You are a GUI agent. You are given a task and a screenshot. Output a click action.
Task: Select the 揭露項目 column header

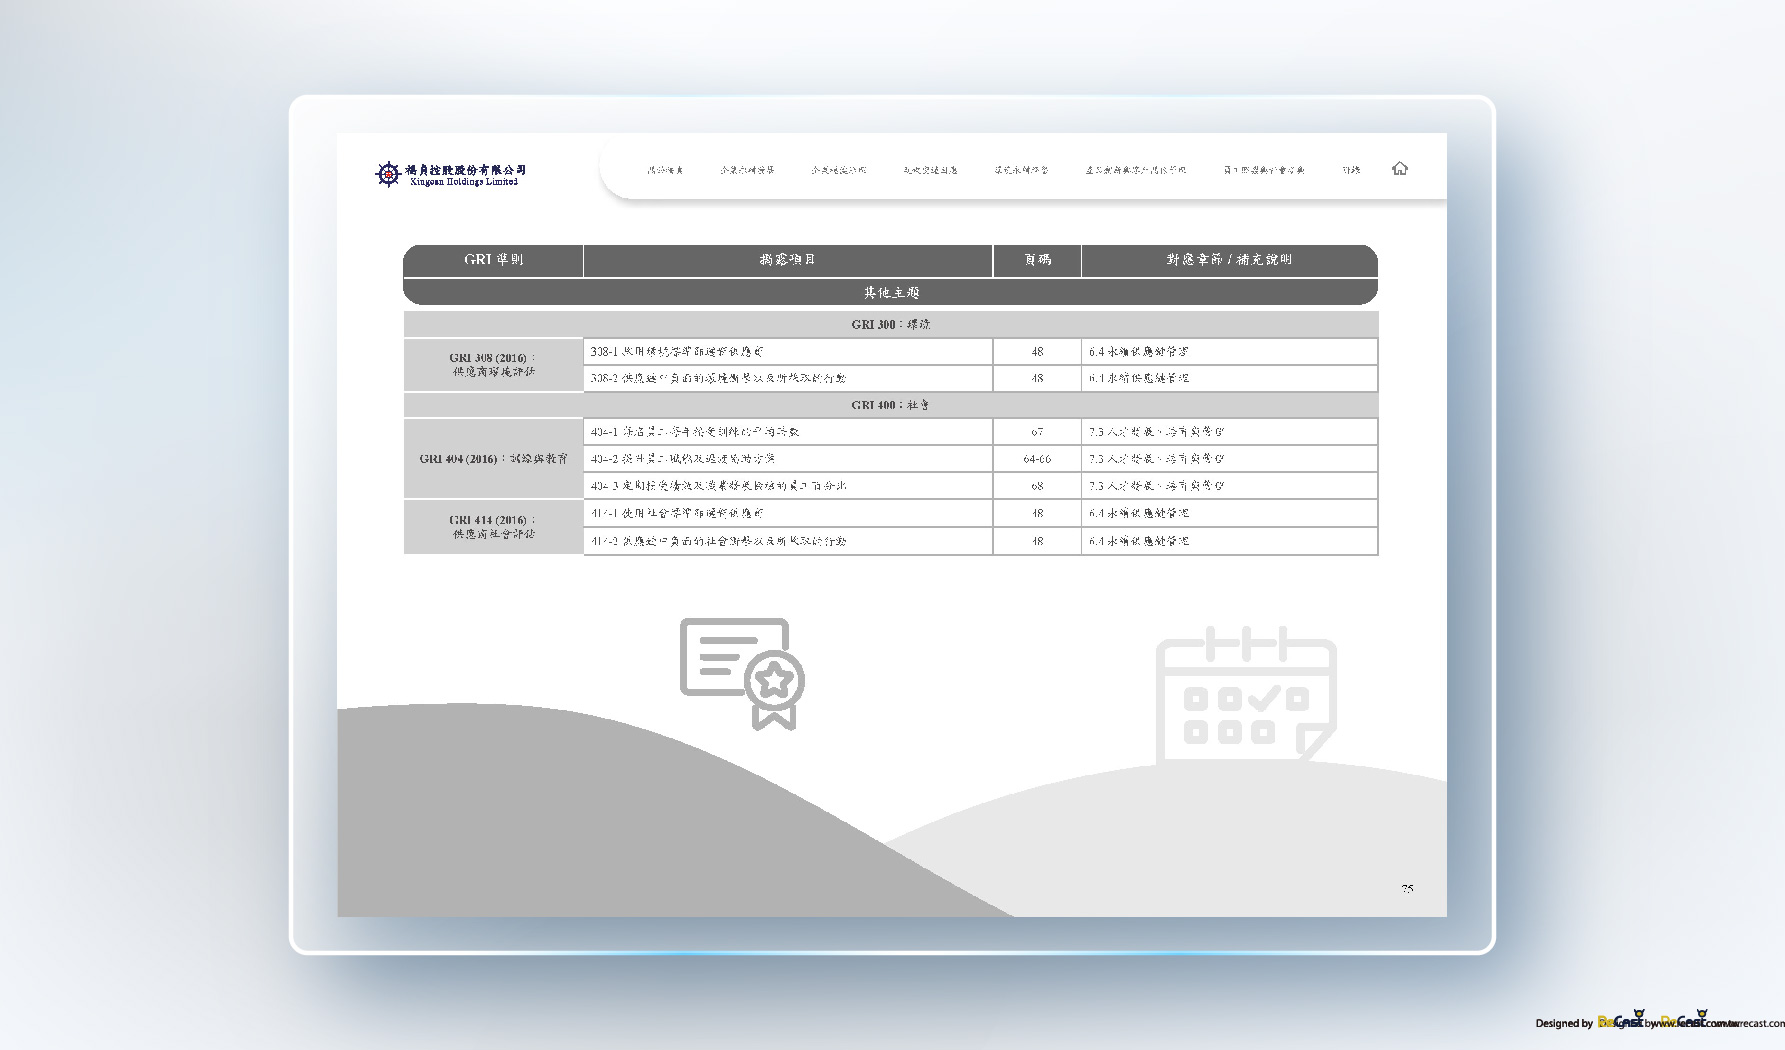pos(788,260)
